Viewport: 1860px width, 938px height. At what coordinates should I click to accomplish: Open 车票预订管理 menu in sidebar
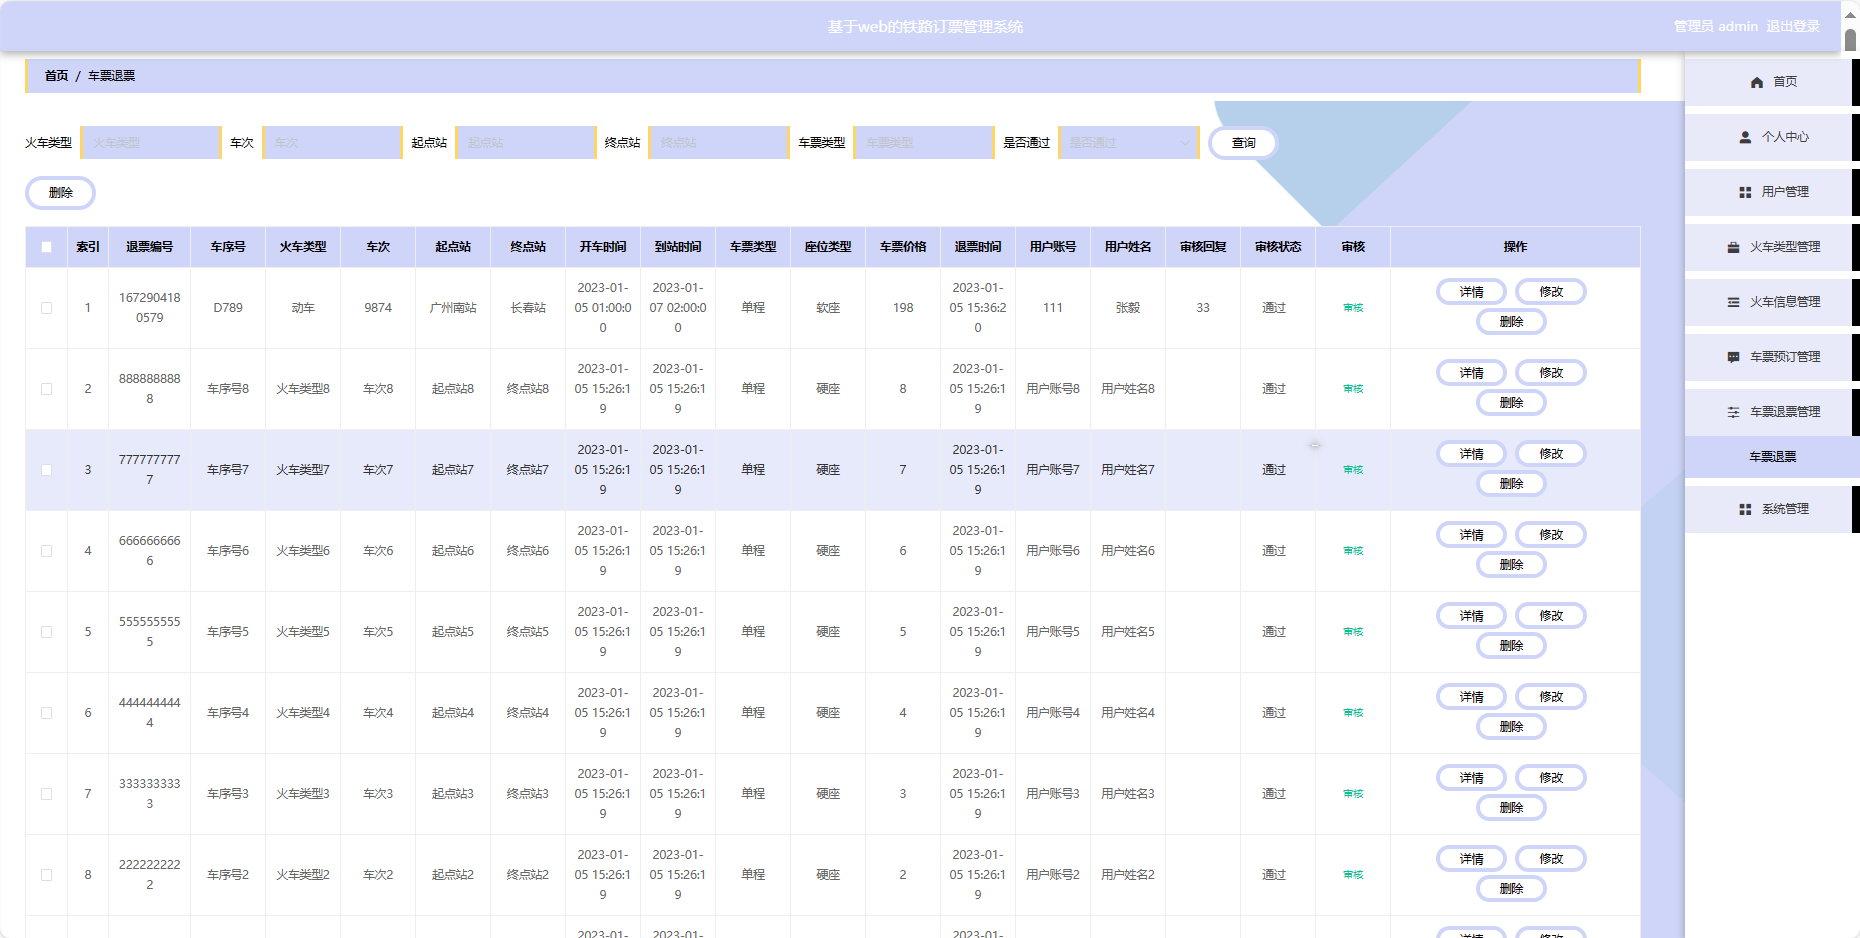tap(1772, 357)
